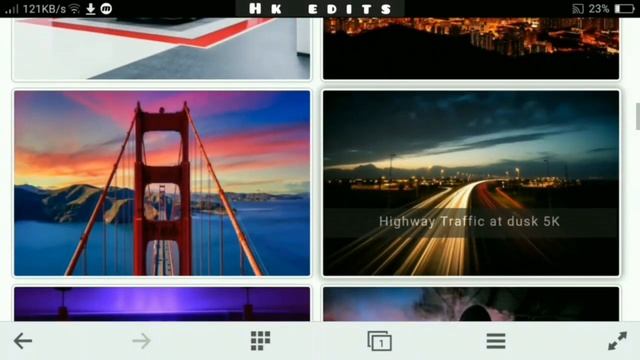Image resolution: width=640 pixels, height=360 pixels.
Task: Open the Highway Traffic at dusk 5K wallpaper
Action: pyautogui.click(x=471, y=183)
